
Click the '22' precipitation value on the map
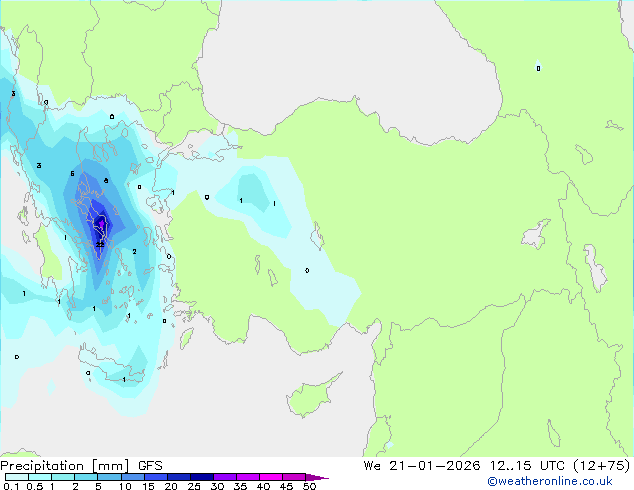click(x=100, y=245)
